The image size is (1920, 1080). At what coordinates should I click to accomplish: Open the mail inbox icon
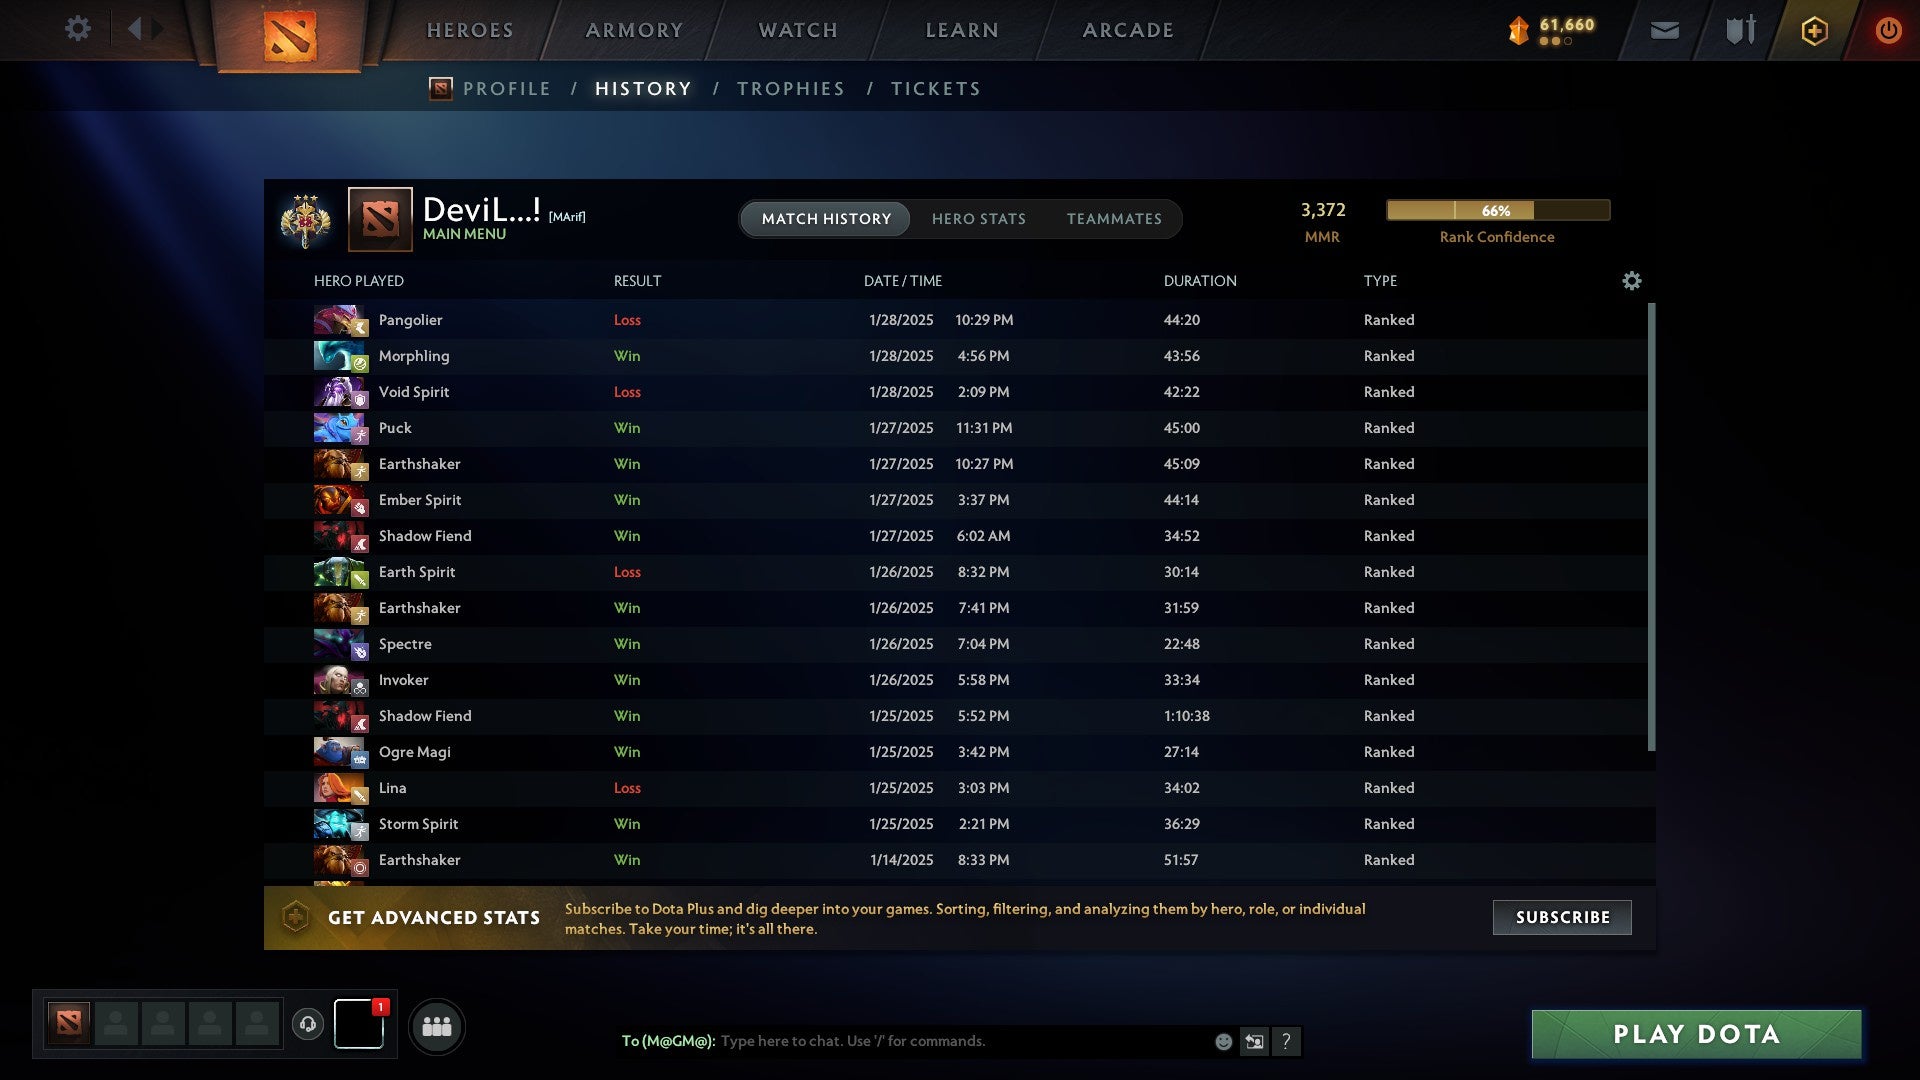(1664, 31)
